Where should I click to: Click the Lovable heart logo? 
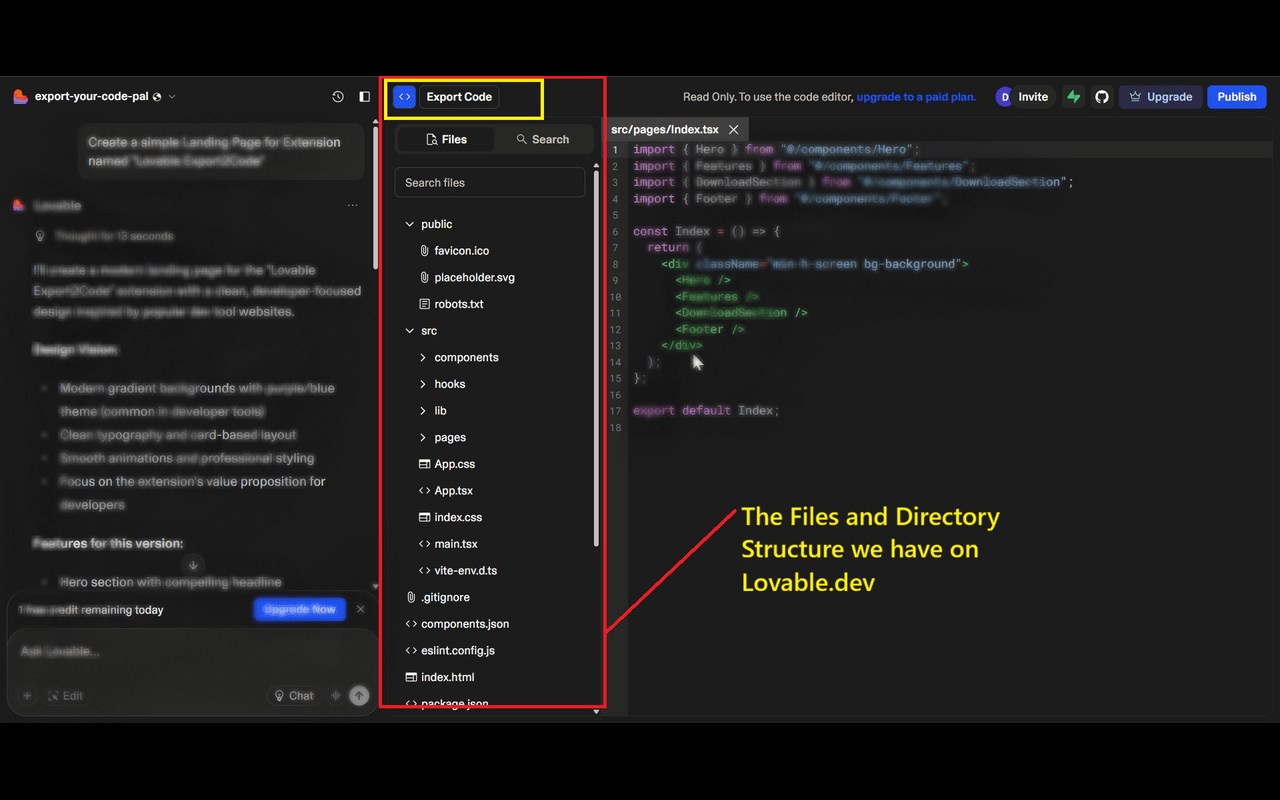click(20, 96)
